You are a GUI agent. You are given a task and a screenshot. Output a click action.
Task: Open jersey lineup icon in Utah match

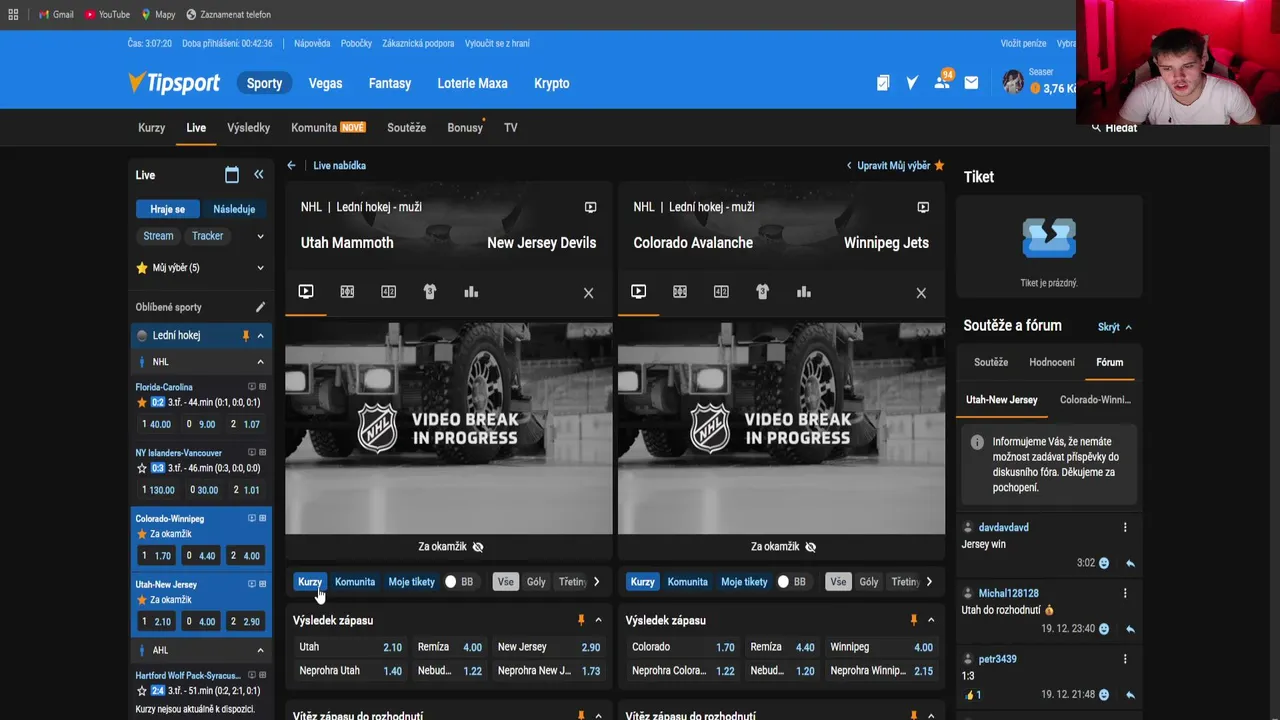coord(430,292)
